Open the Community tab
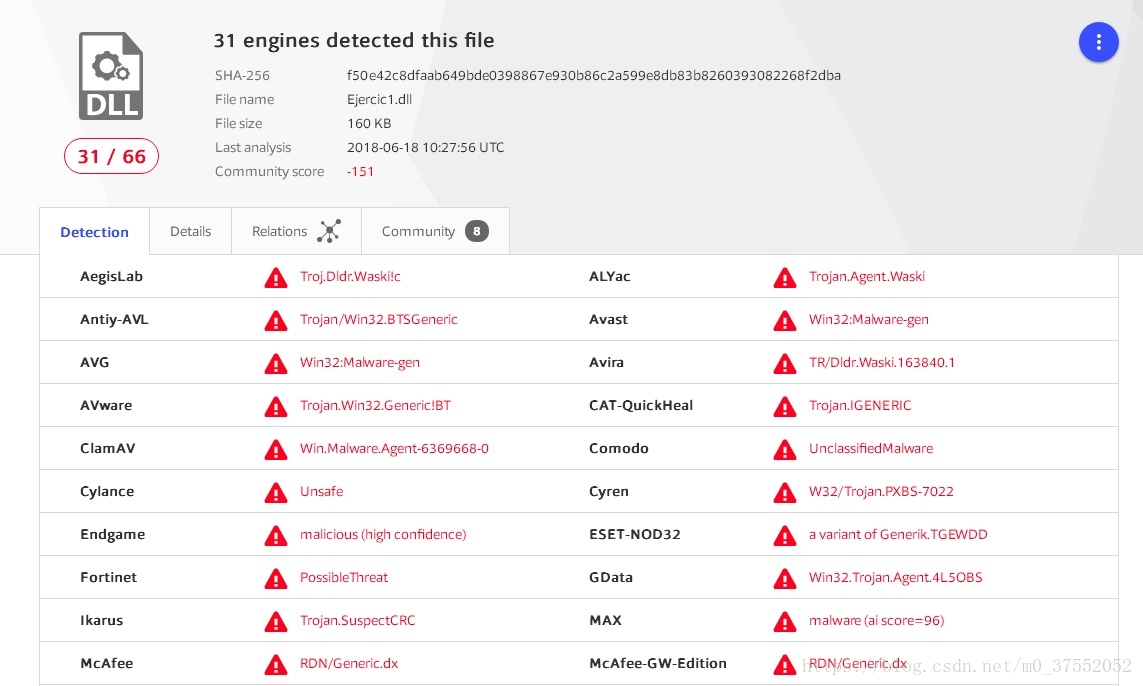The image size is (1143, 686). pos(435,231)
